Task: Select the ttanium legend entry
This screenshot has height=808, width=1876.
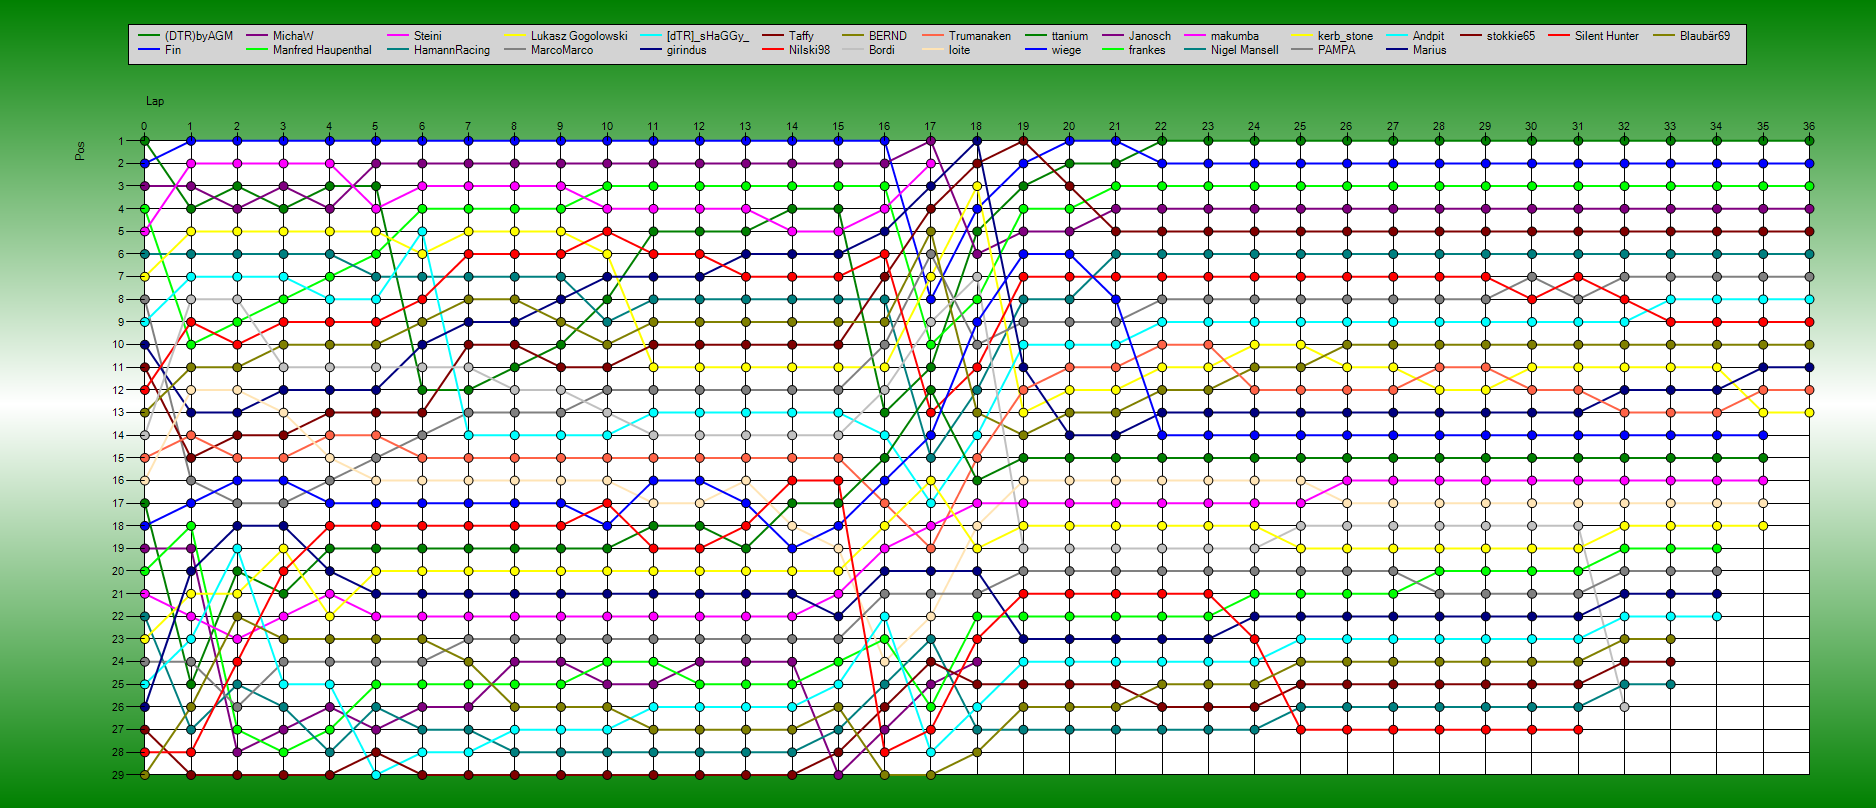Action: [1070, 36]
